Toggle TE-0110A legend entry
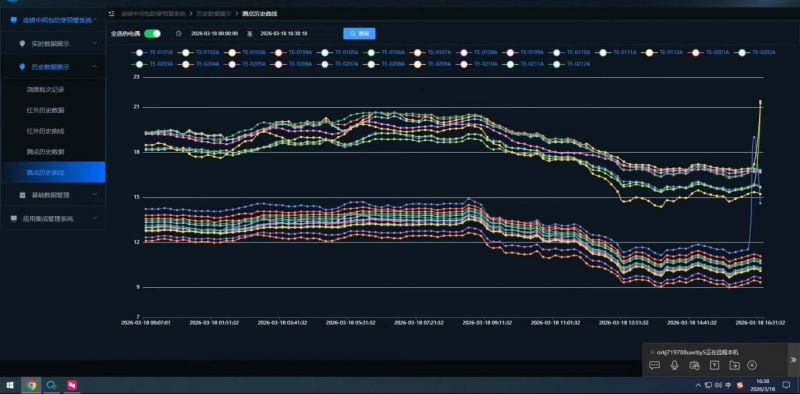The width and height of the screenshot is (800, 394). coord(570,52)
